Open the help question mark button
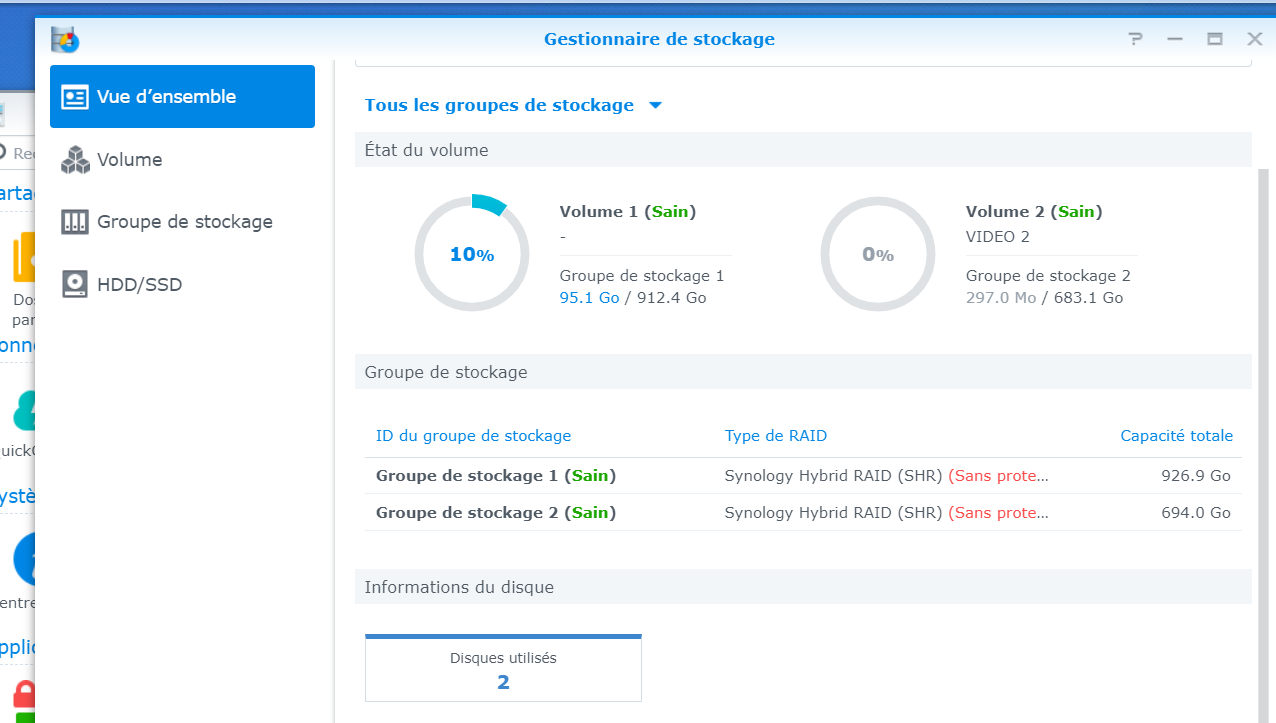 (1135, 39)
